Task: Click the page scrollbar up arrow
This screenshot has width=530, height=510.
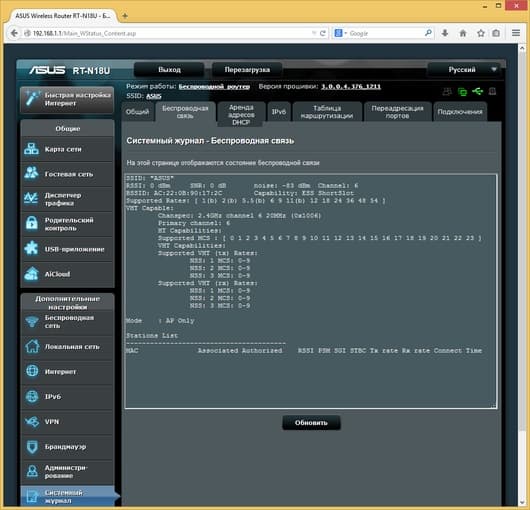Action: pos(522,49)
